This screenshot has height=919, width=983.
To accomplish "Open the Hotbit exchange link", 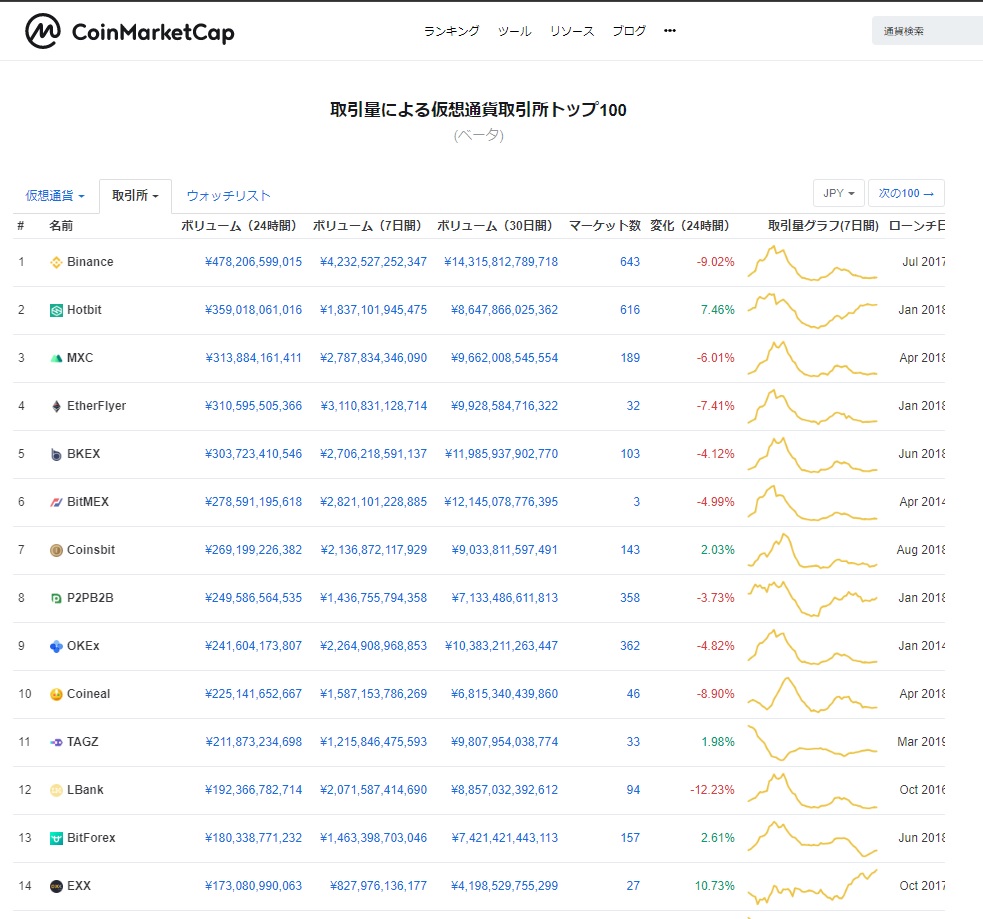I will [84, 310].
